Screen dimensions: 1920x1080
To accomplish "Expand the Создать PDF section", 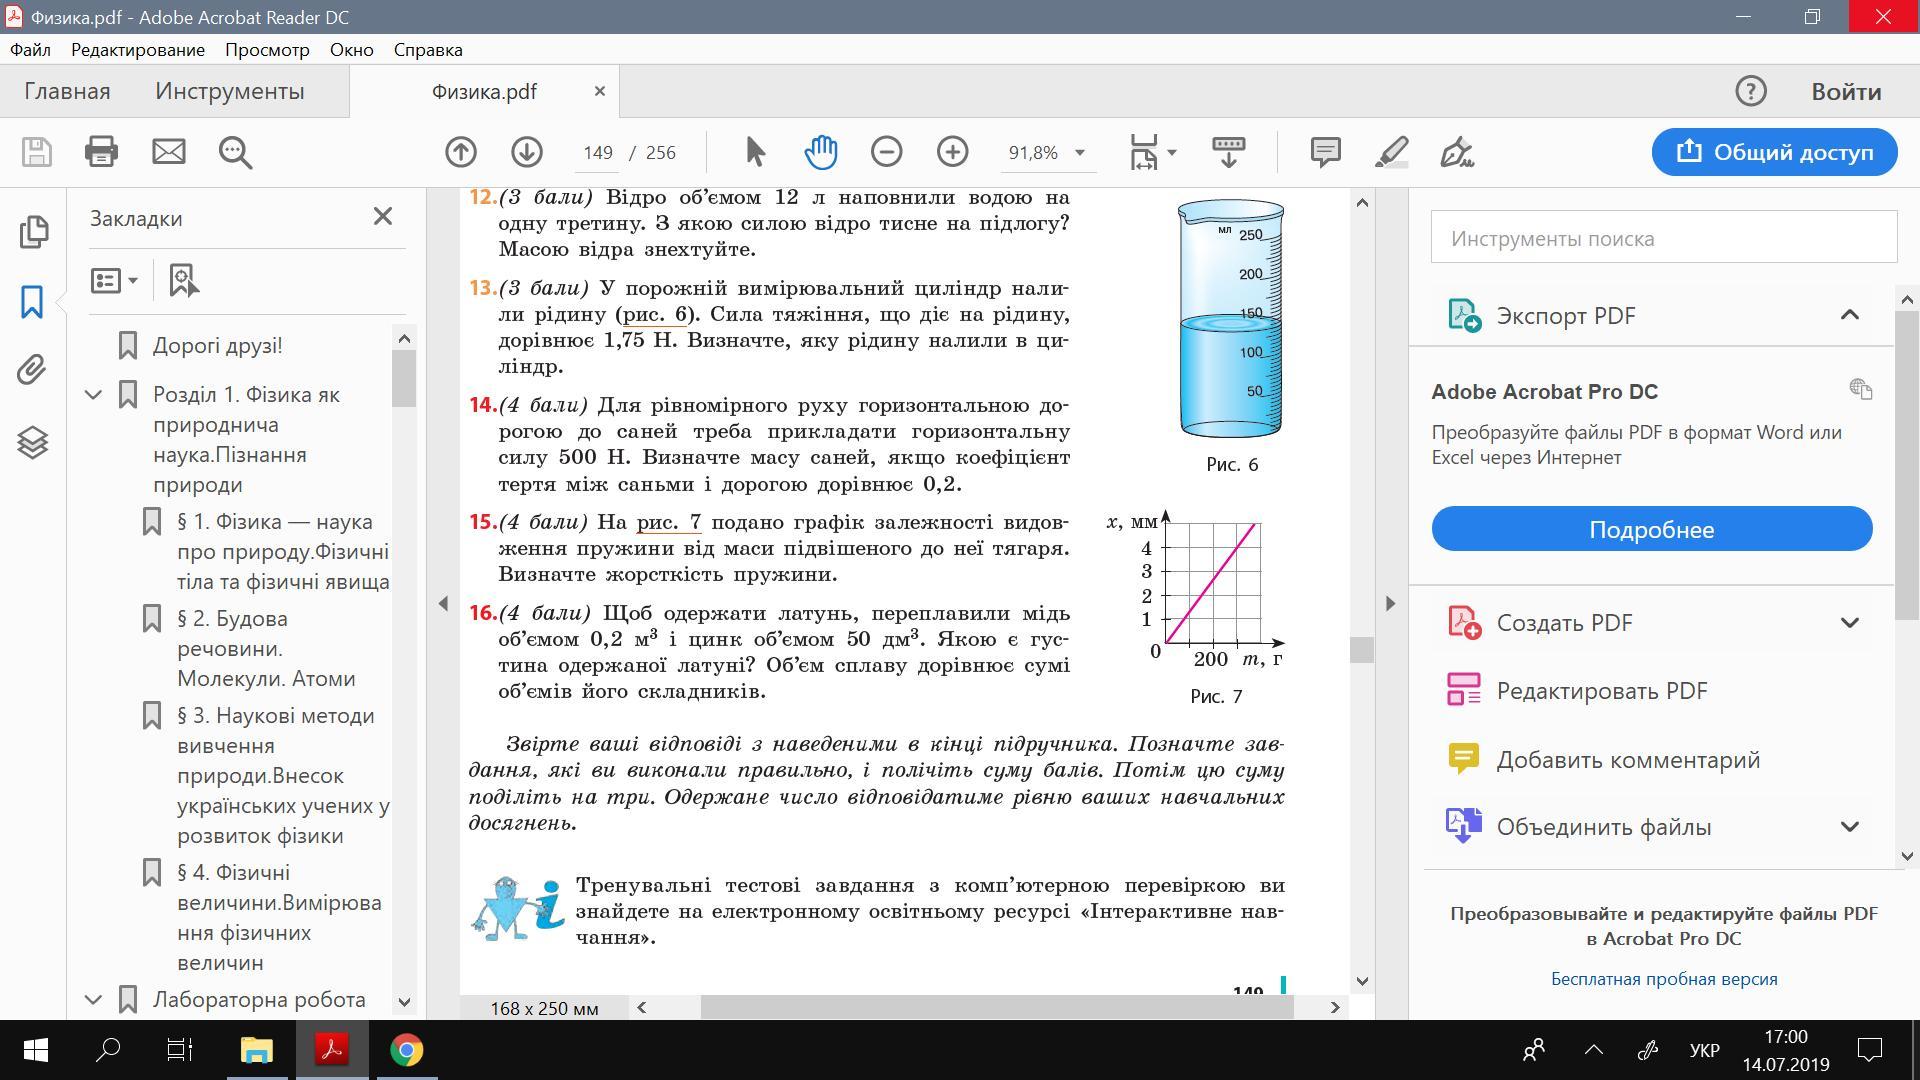I will 1849,623.
